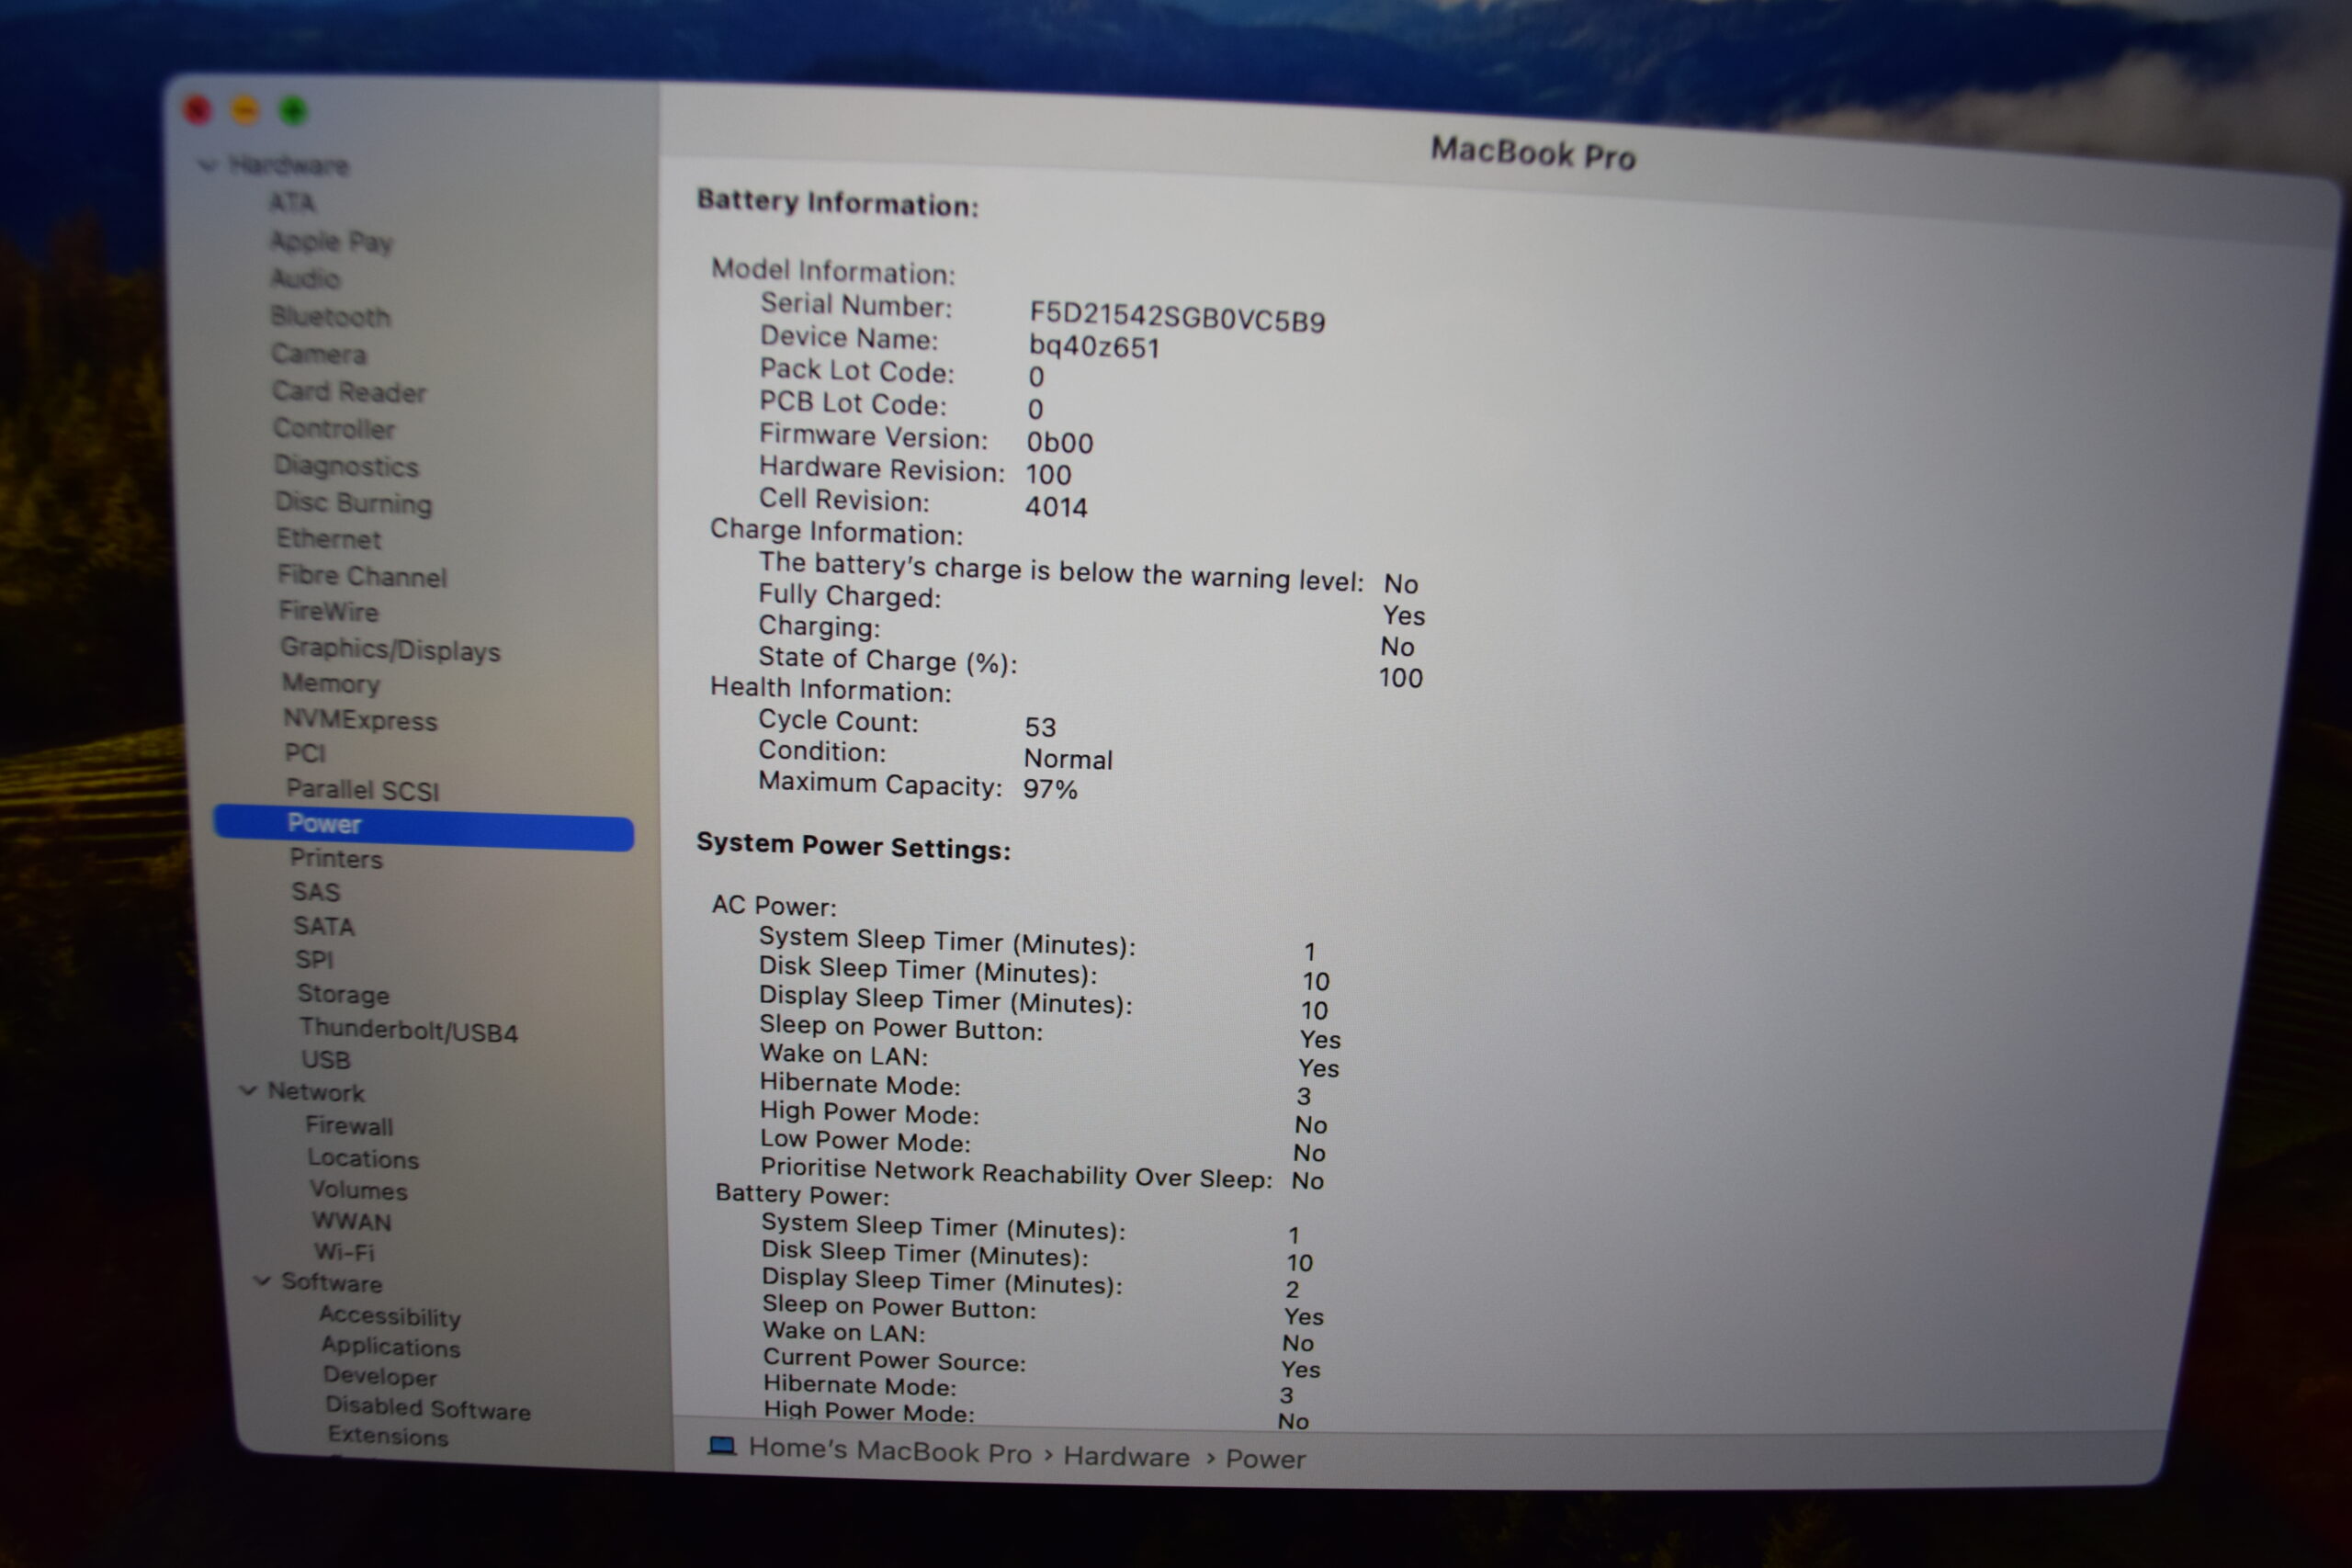Click the Health Information label

831,689
